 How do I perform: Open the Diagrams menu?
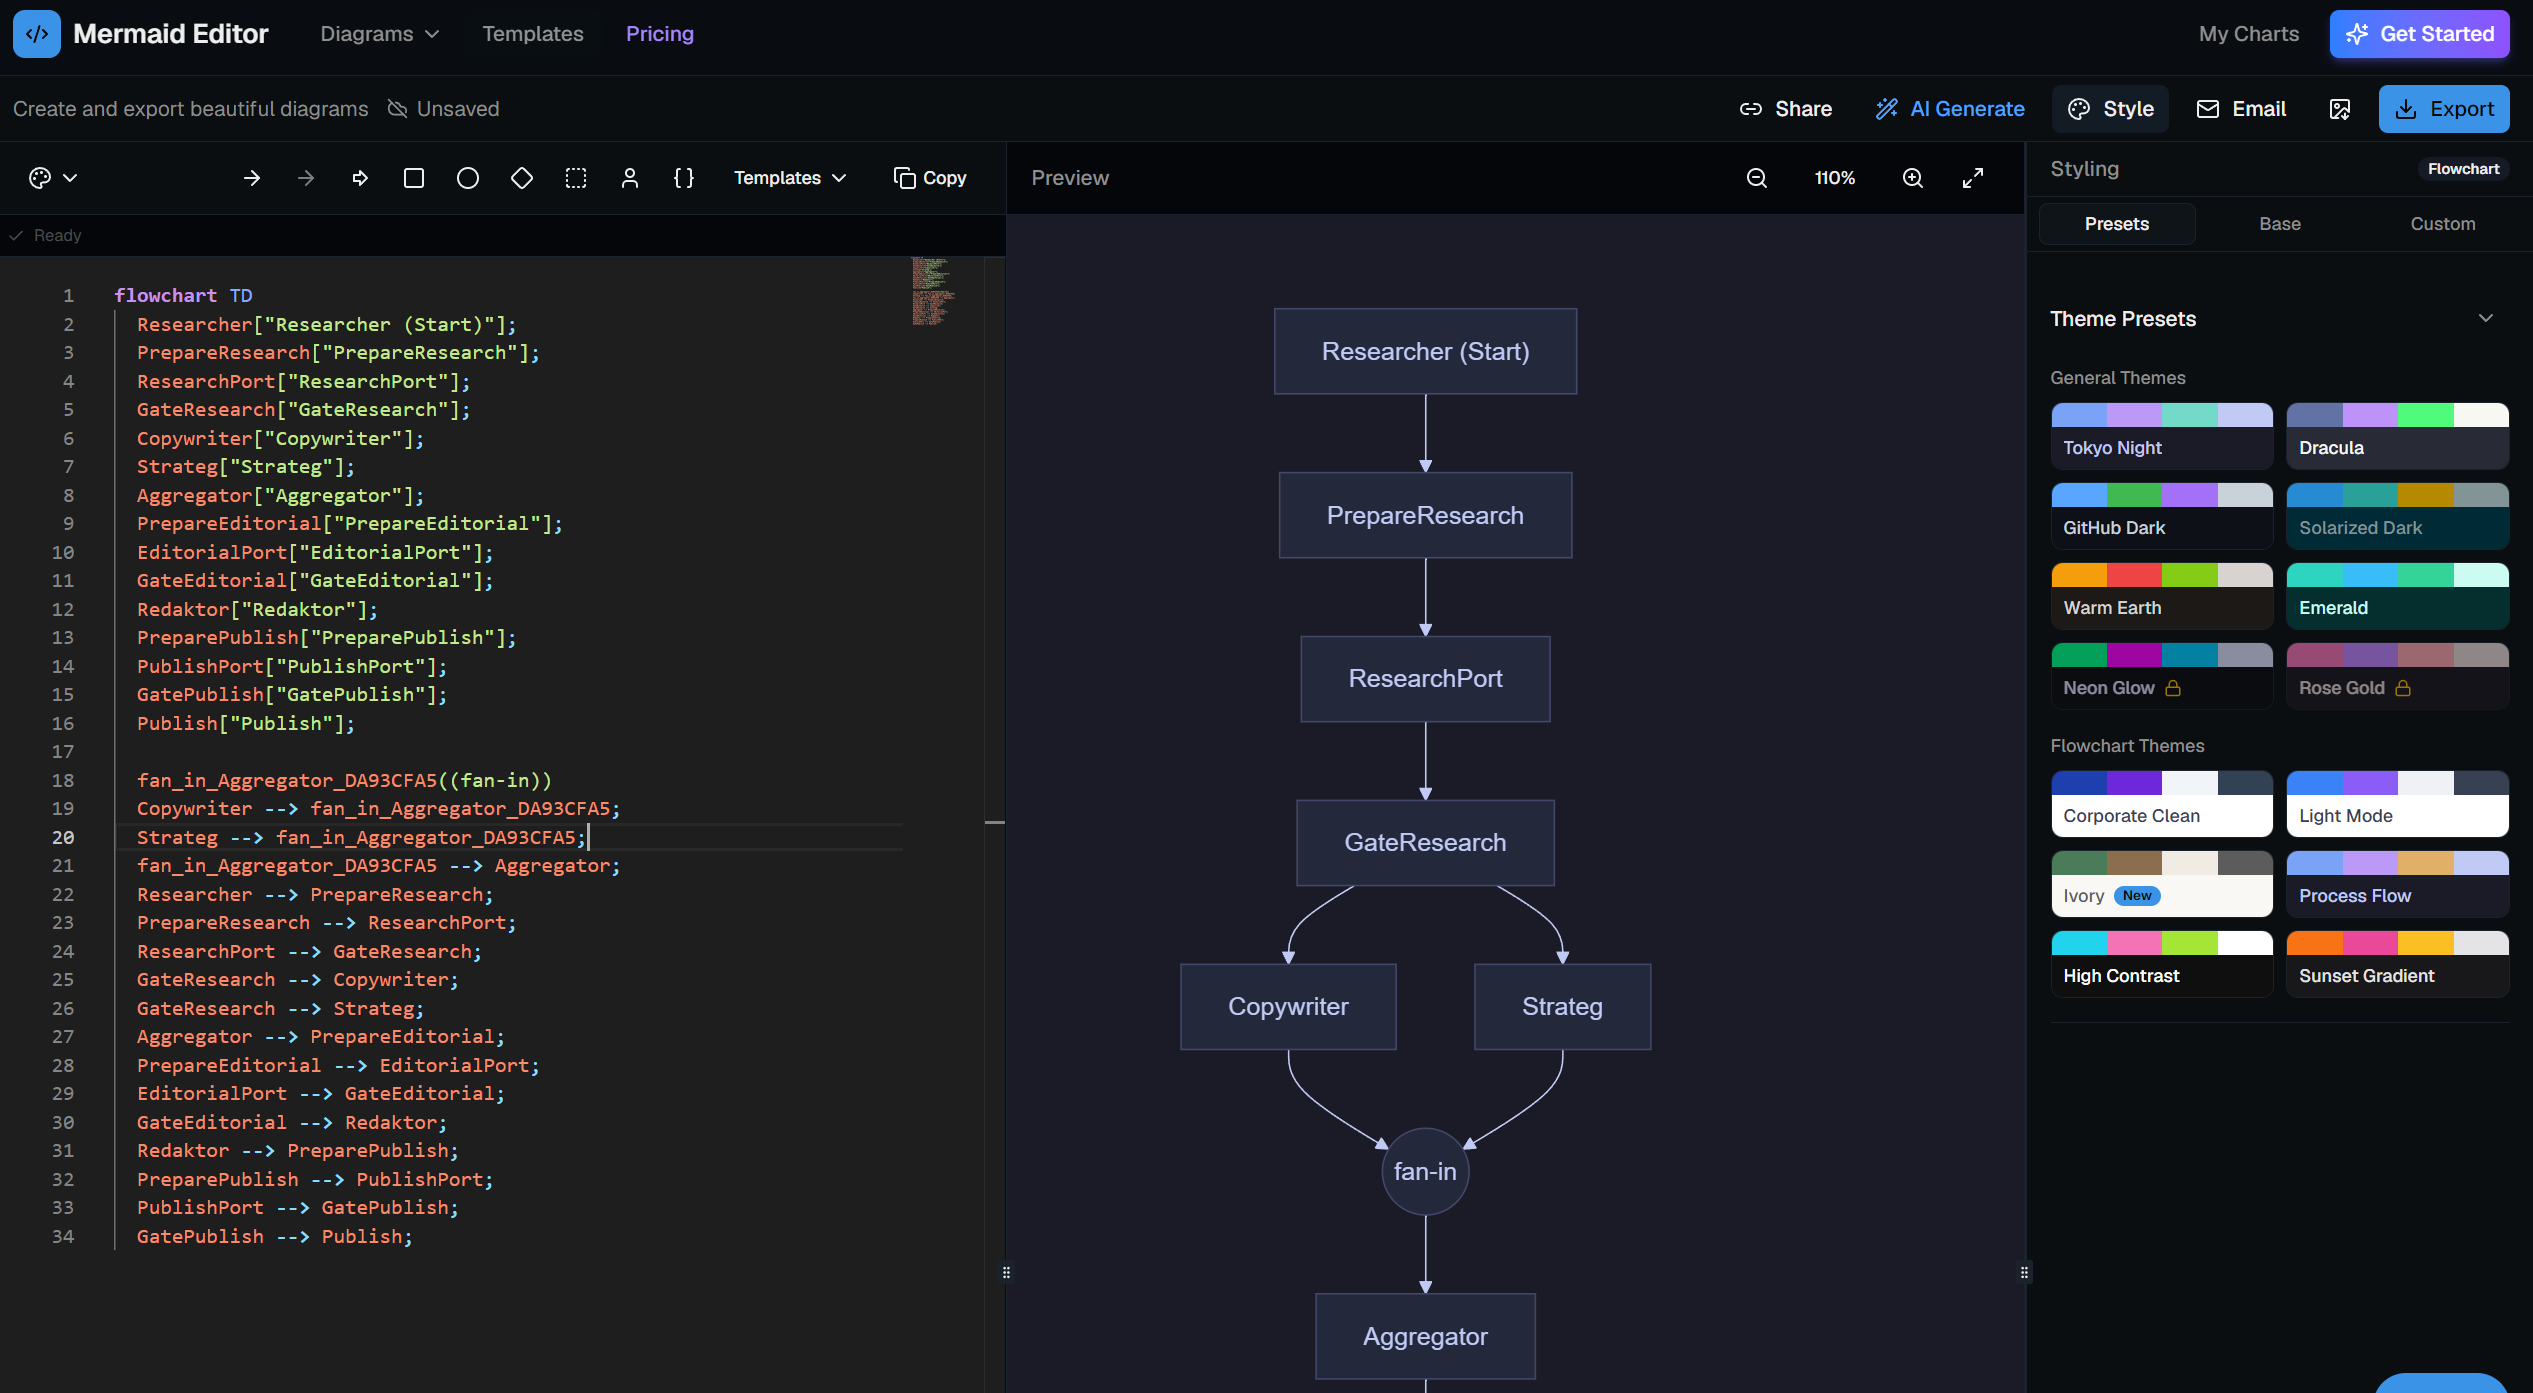tap(380, 34)
